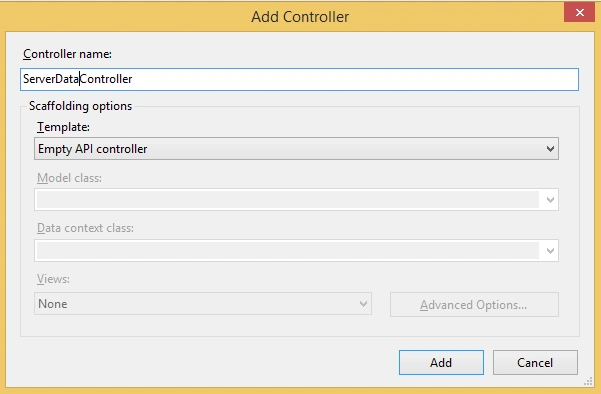This screenshot has width=601, height=394.
Task: Click the Add Controller title bar
Action: [x=300, y=17]
